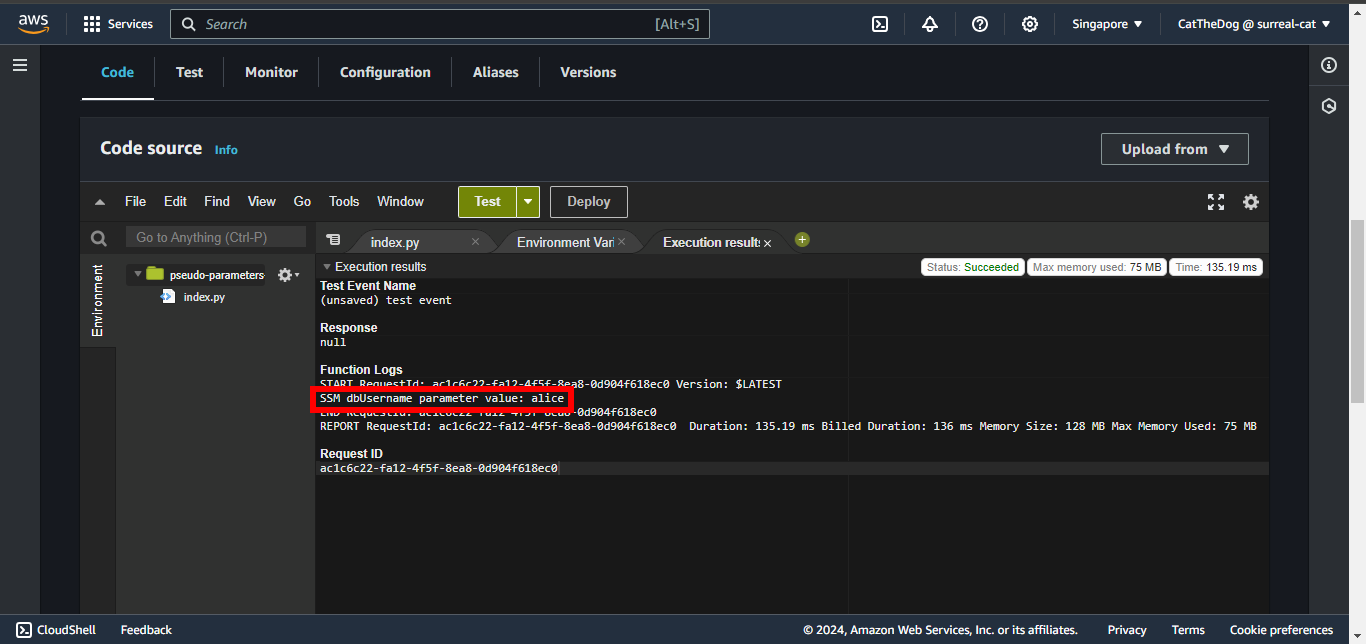Viewport: 1366px width, 644px height.
Task: Click the search magnifier in Environment panel
Action: (98, 238)
